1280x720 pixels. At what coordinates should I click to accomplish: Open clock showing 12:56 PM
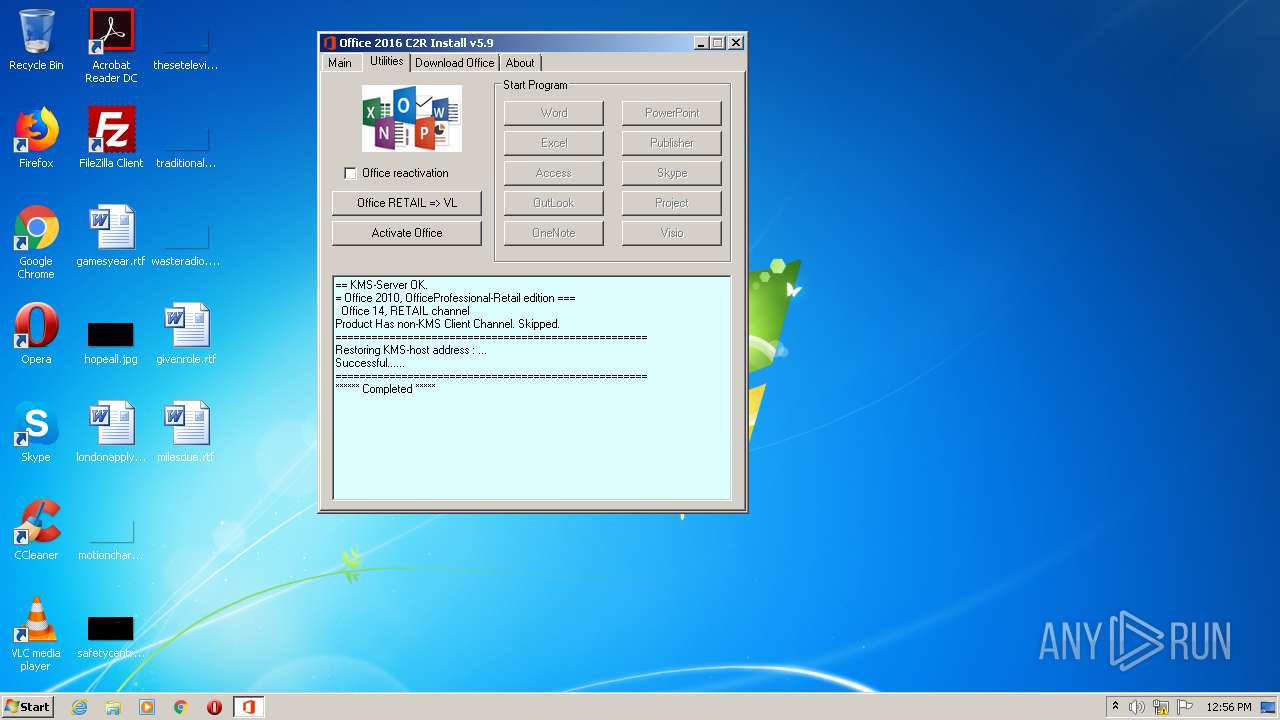click(1229, 707)
